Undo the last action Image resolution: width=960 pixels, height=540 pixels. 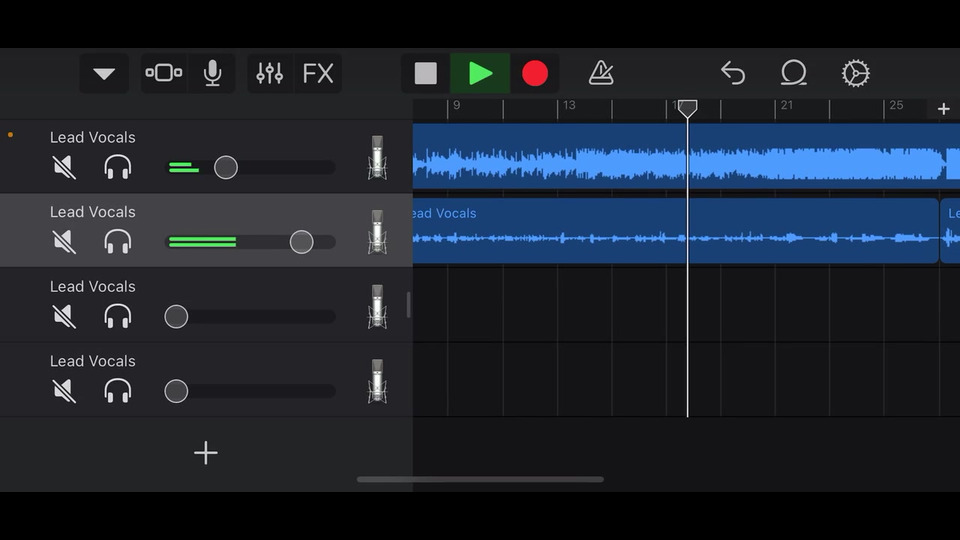tap(733, 73)
